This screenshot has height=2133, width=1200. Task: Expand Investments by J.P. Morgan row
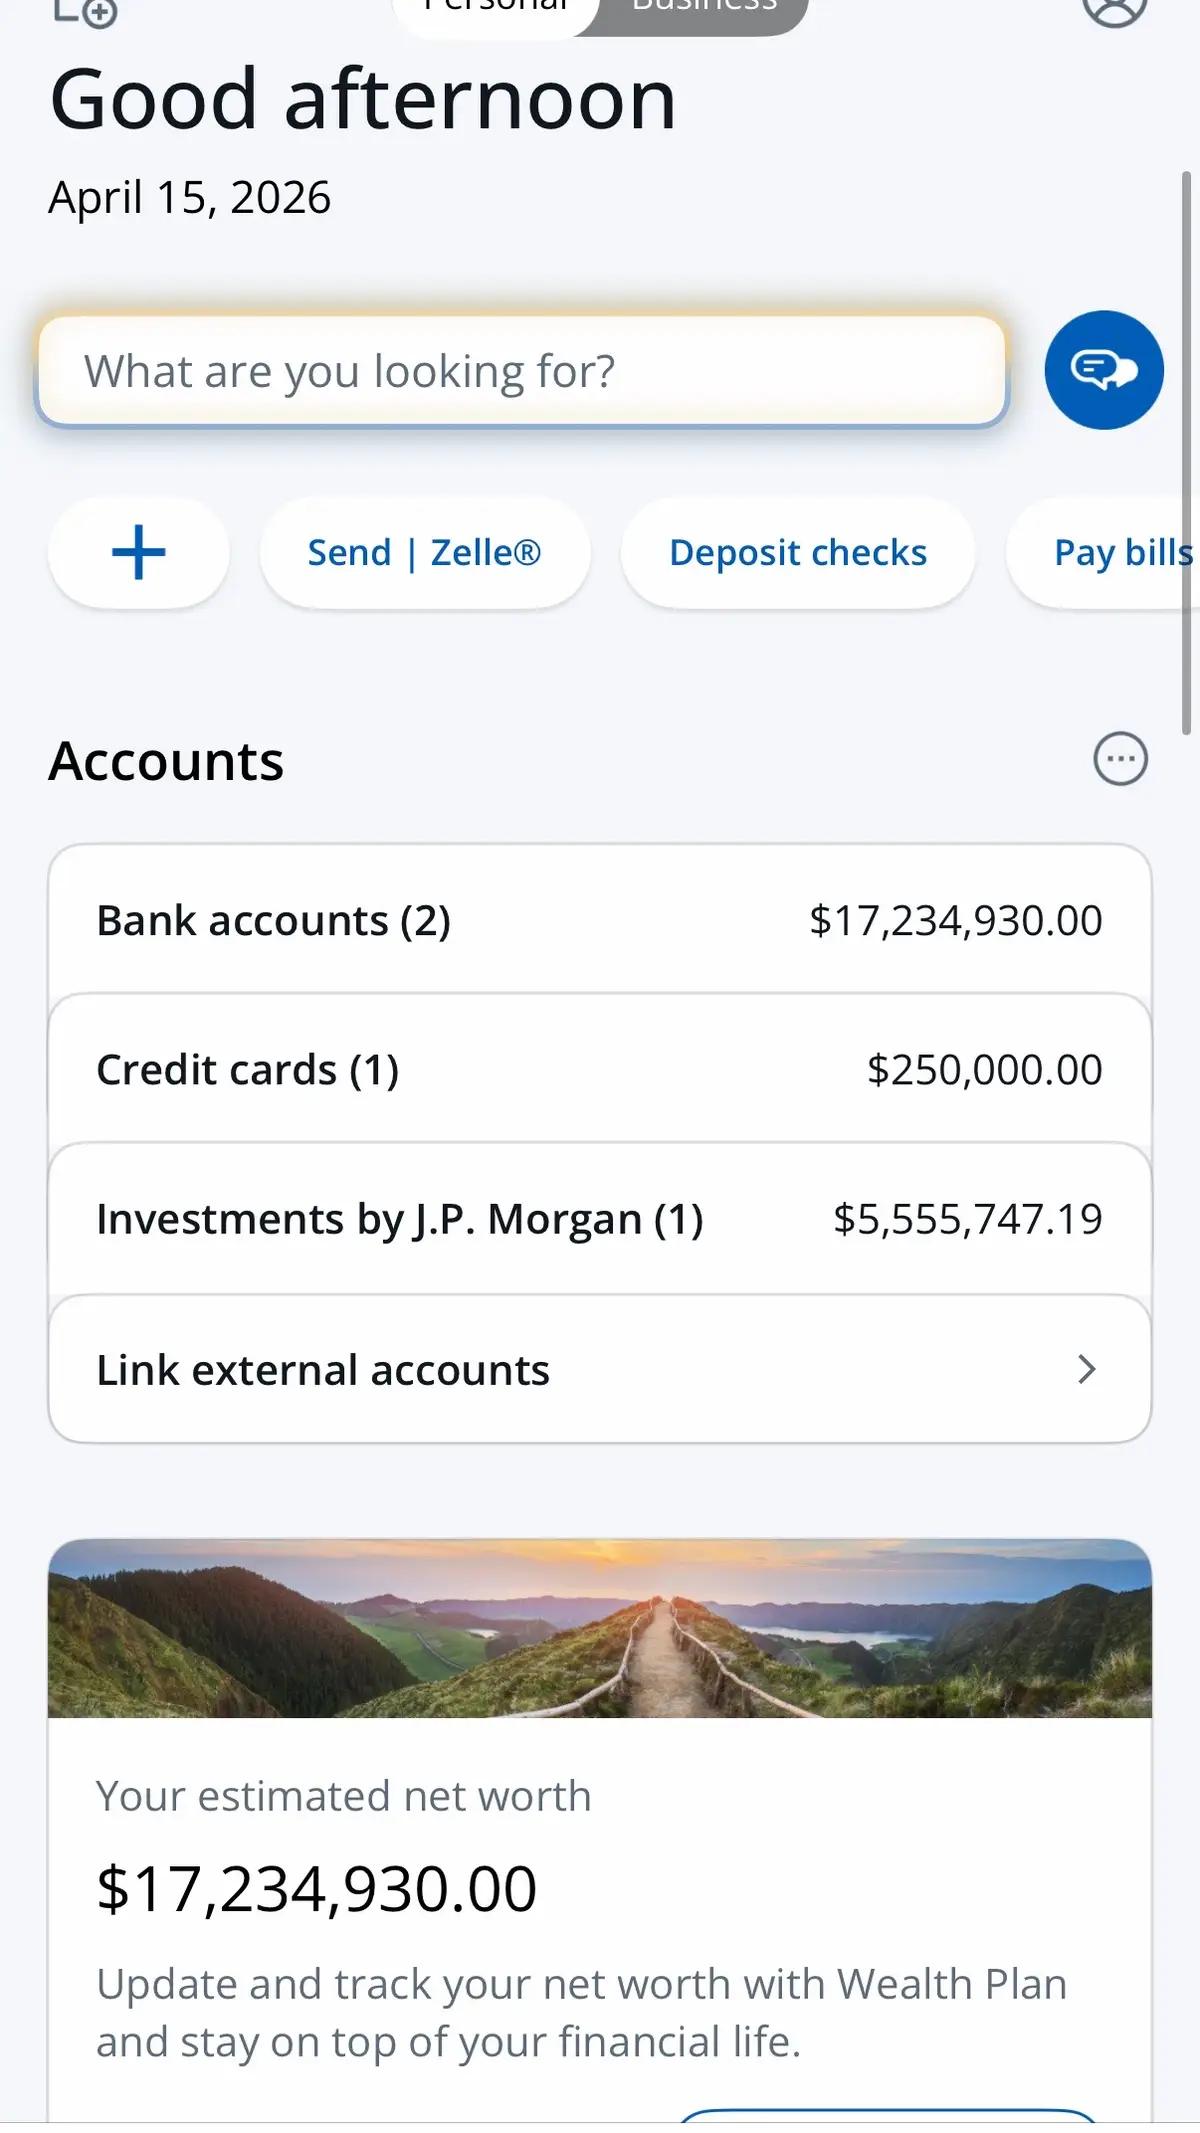click(600, 1219)
